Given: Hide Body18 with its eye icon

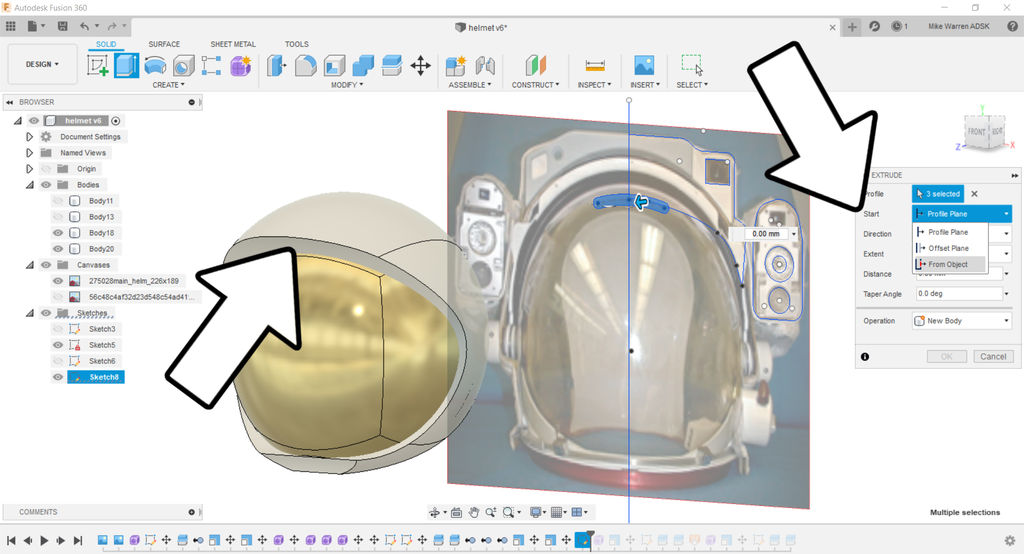Looking at the screenshot, I should [57, 233].
